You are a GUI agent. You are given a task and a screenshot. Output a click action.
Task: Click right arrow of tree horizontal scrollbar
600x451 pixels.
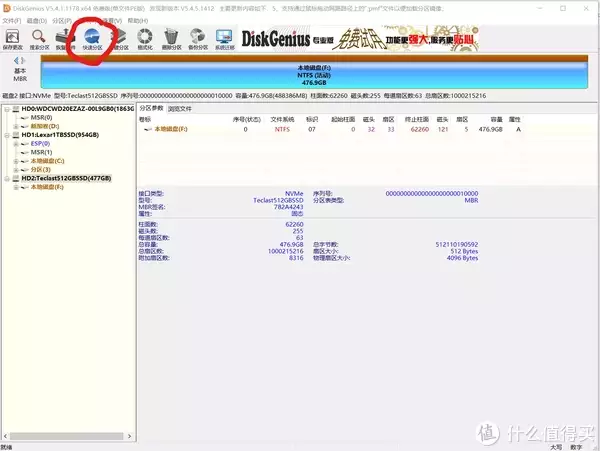click(129, 436)
